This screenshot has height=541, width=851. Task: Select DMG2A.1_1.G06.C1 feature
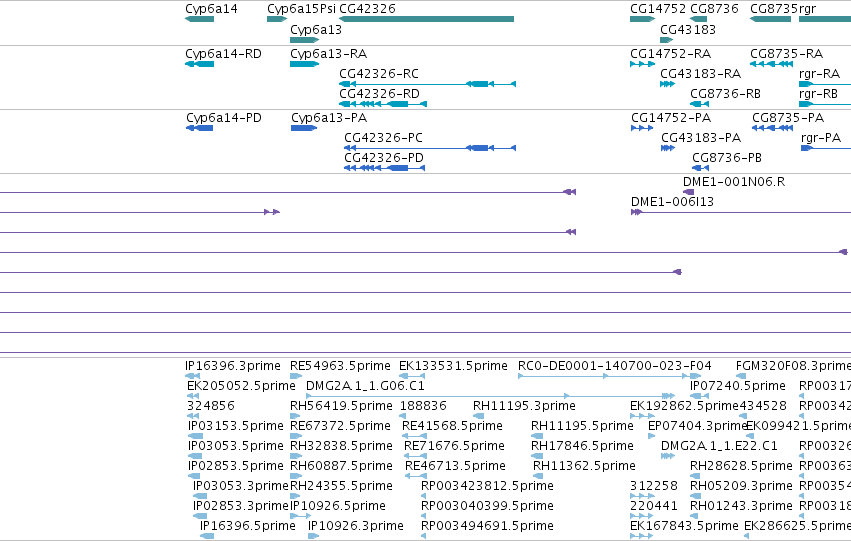click(365, 386)
